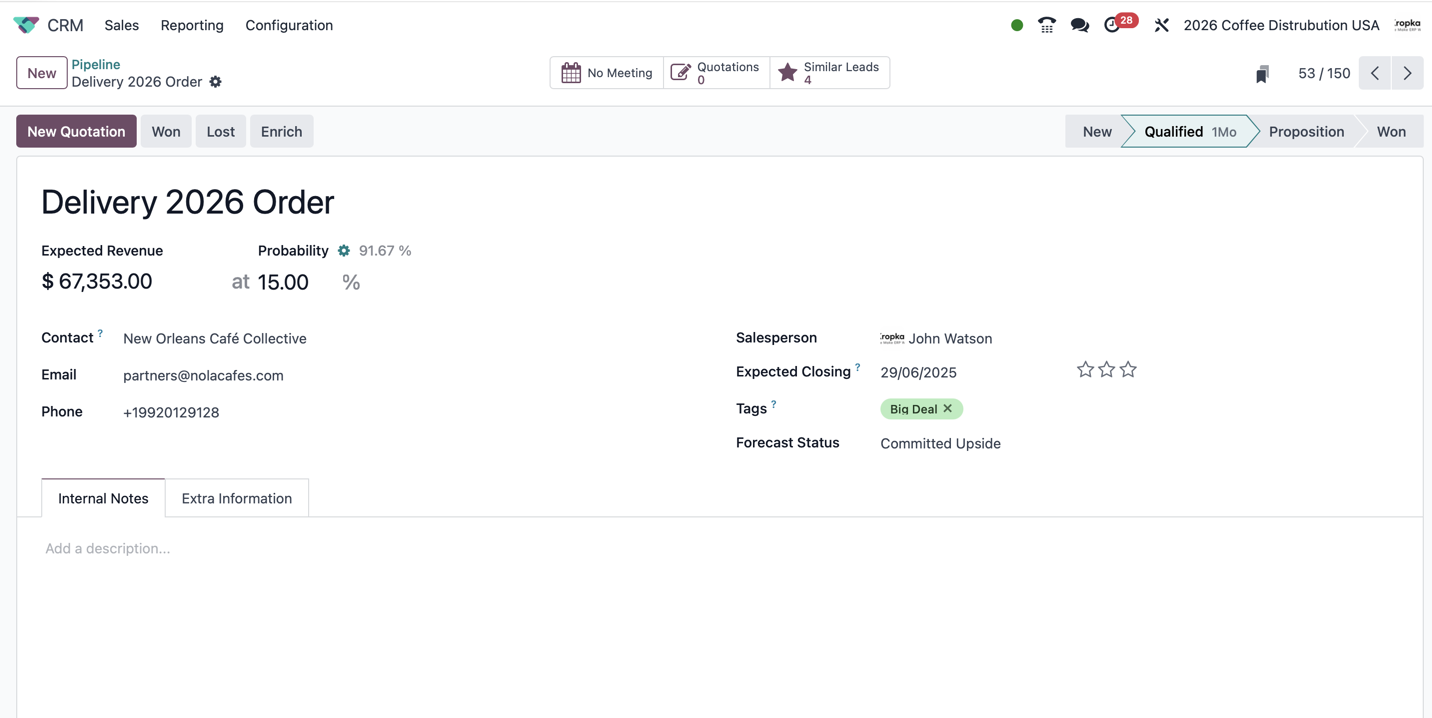Open the Configuration menu
Image resolution: width=1432 pixels, height=718 pixels.
[289, 25]
